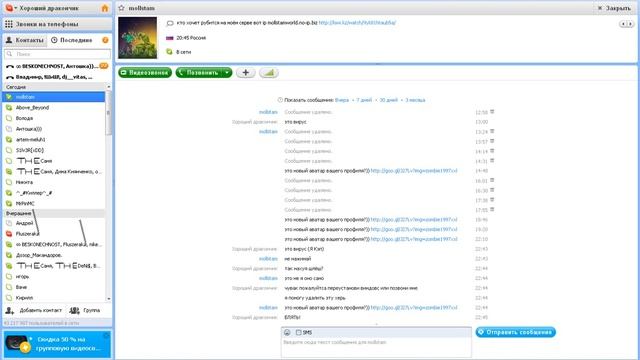Start a video call with Видеозвонок
640x360 pixels.
point(145,73)
